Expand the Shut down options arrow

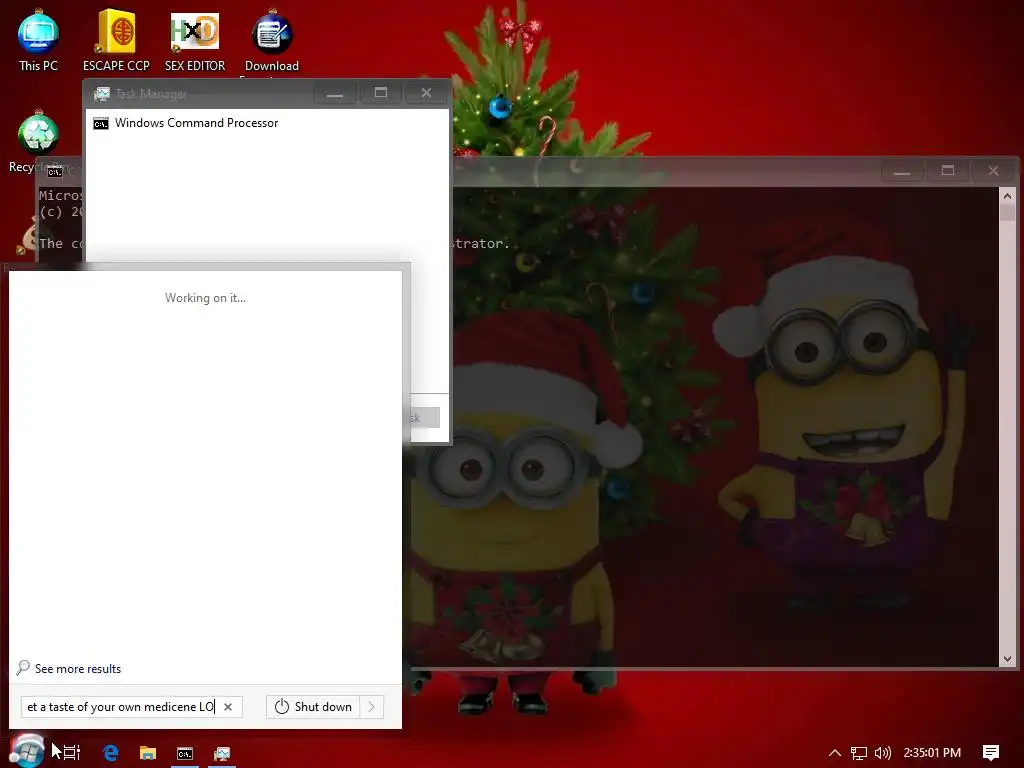click(372, 707)
